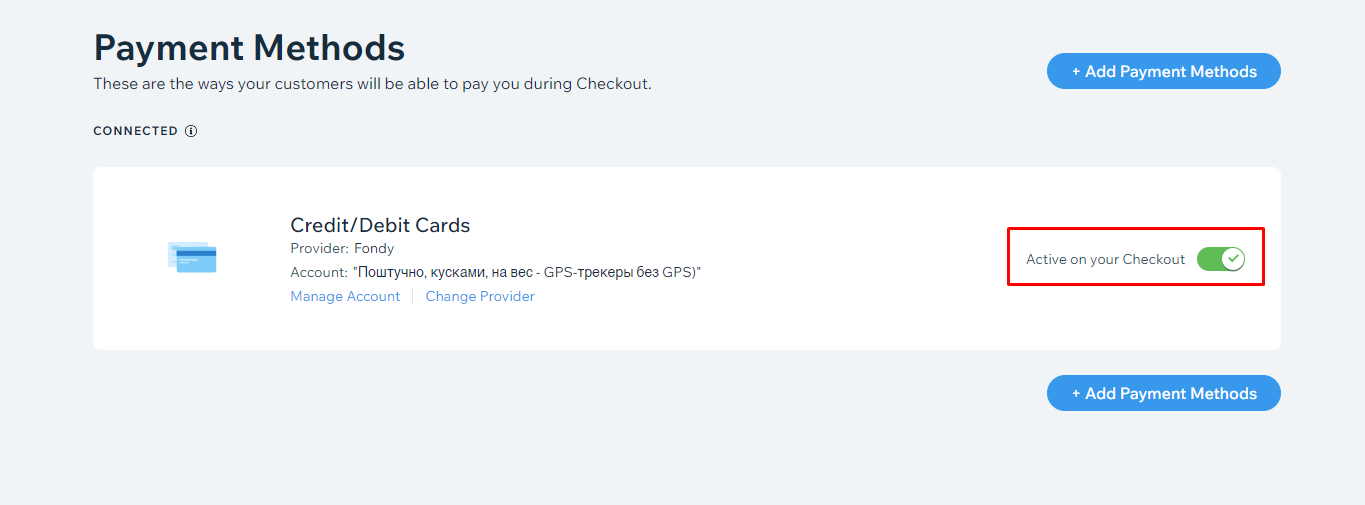Click the quoted Russian account name text

point(527,272)
